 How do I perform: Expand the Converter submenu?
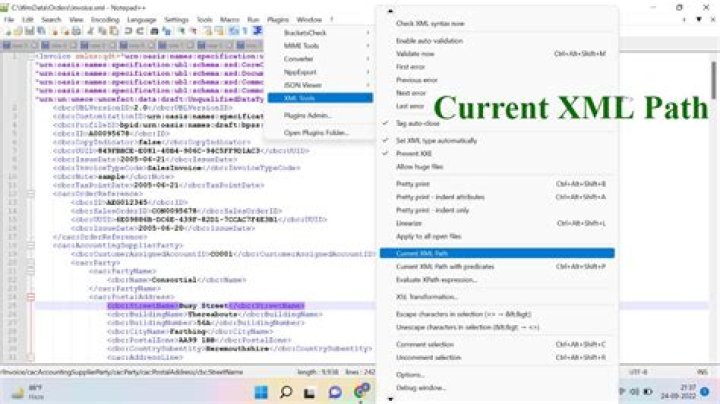pyautogui.click(x=321, y=59)
